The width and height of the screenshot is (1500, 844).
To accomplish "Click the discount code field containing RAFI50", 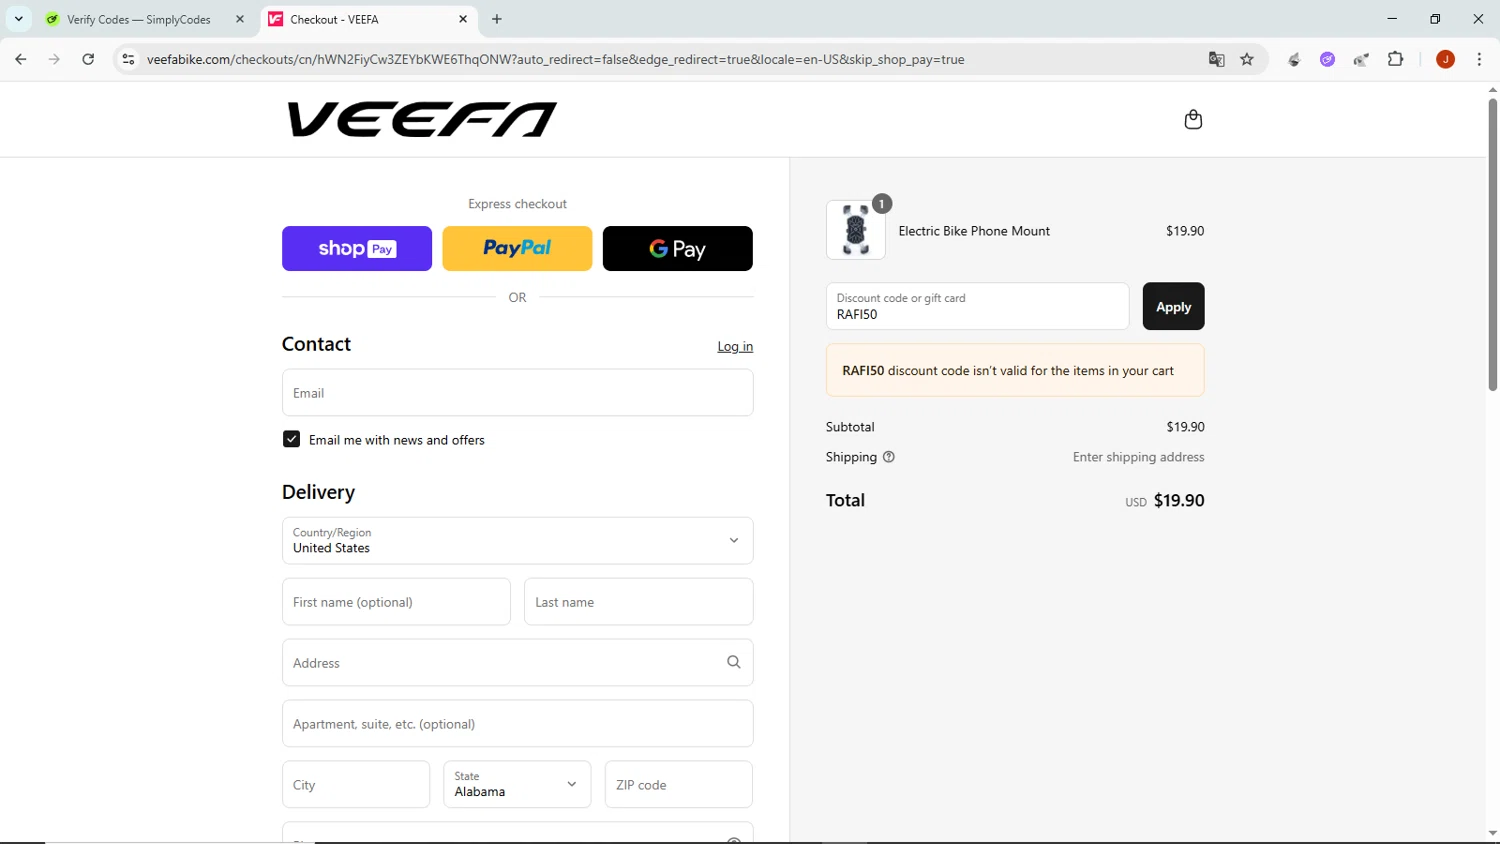I will (x=977, y=306).
